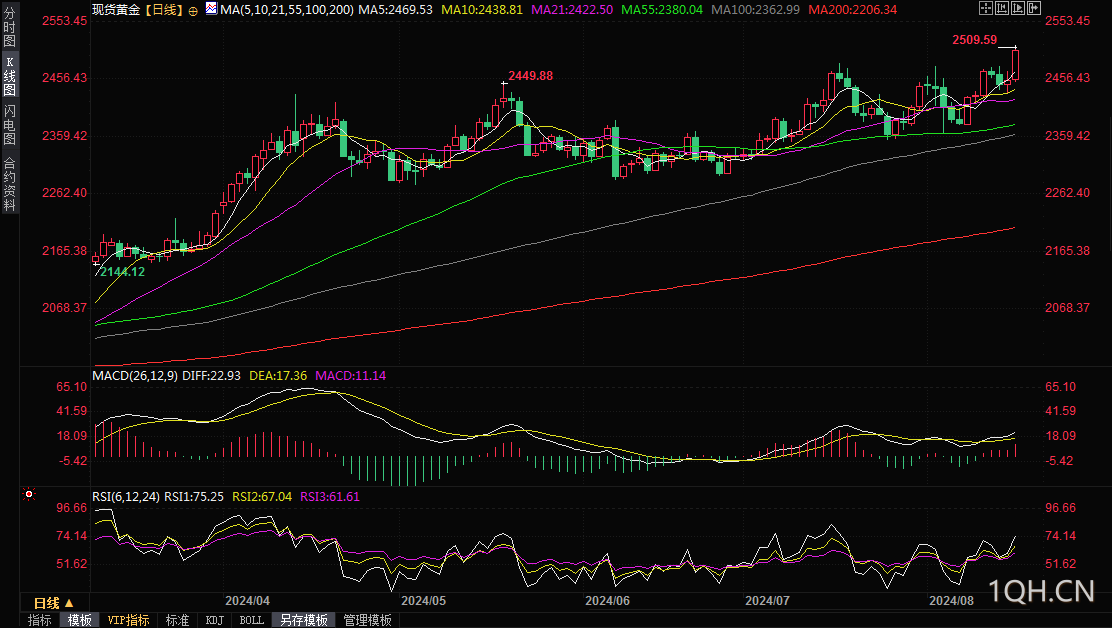This screenshot has height=628, width=1112.
Task: Click the latest red candlestick near 2509.59
Action: point(1016,65)
